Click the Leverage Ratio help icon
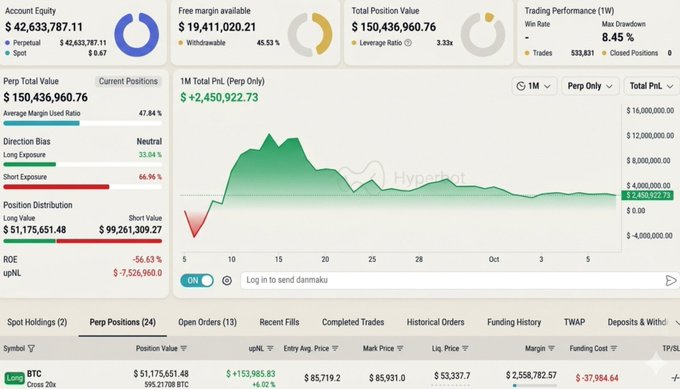 coord(408,43)
